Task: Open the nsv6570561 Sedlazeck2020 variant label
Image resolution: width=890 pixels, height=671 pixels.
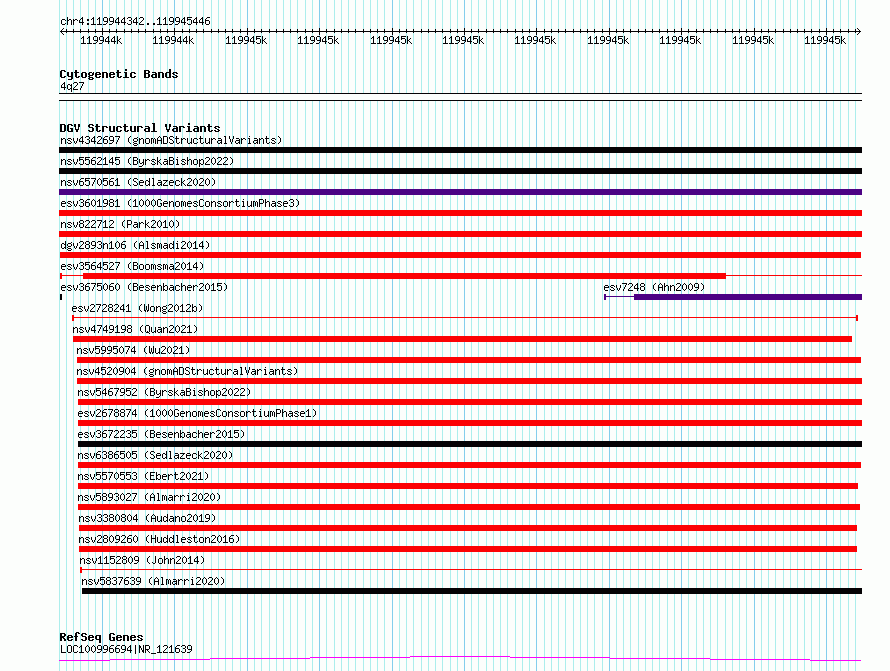Action: (138, 182)
